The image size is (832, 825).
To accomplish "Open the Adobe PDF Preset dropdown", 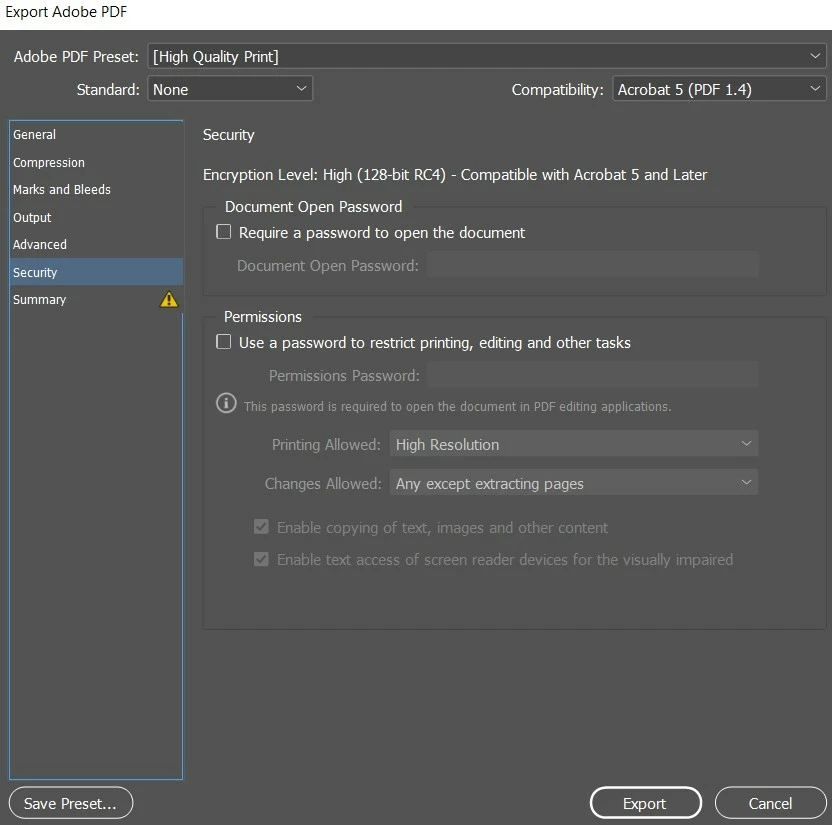I will point(487,56).
